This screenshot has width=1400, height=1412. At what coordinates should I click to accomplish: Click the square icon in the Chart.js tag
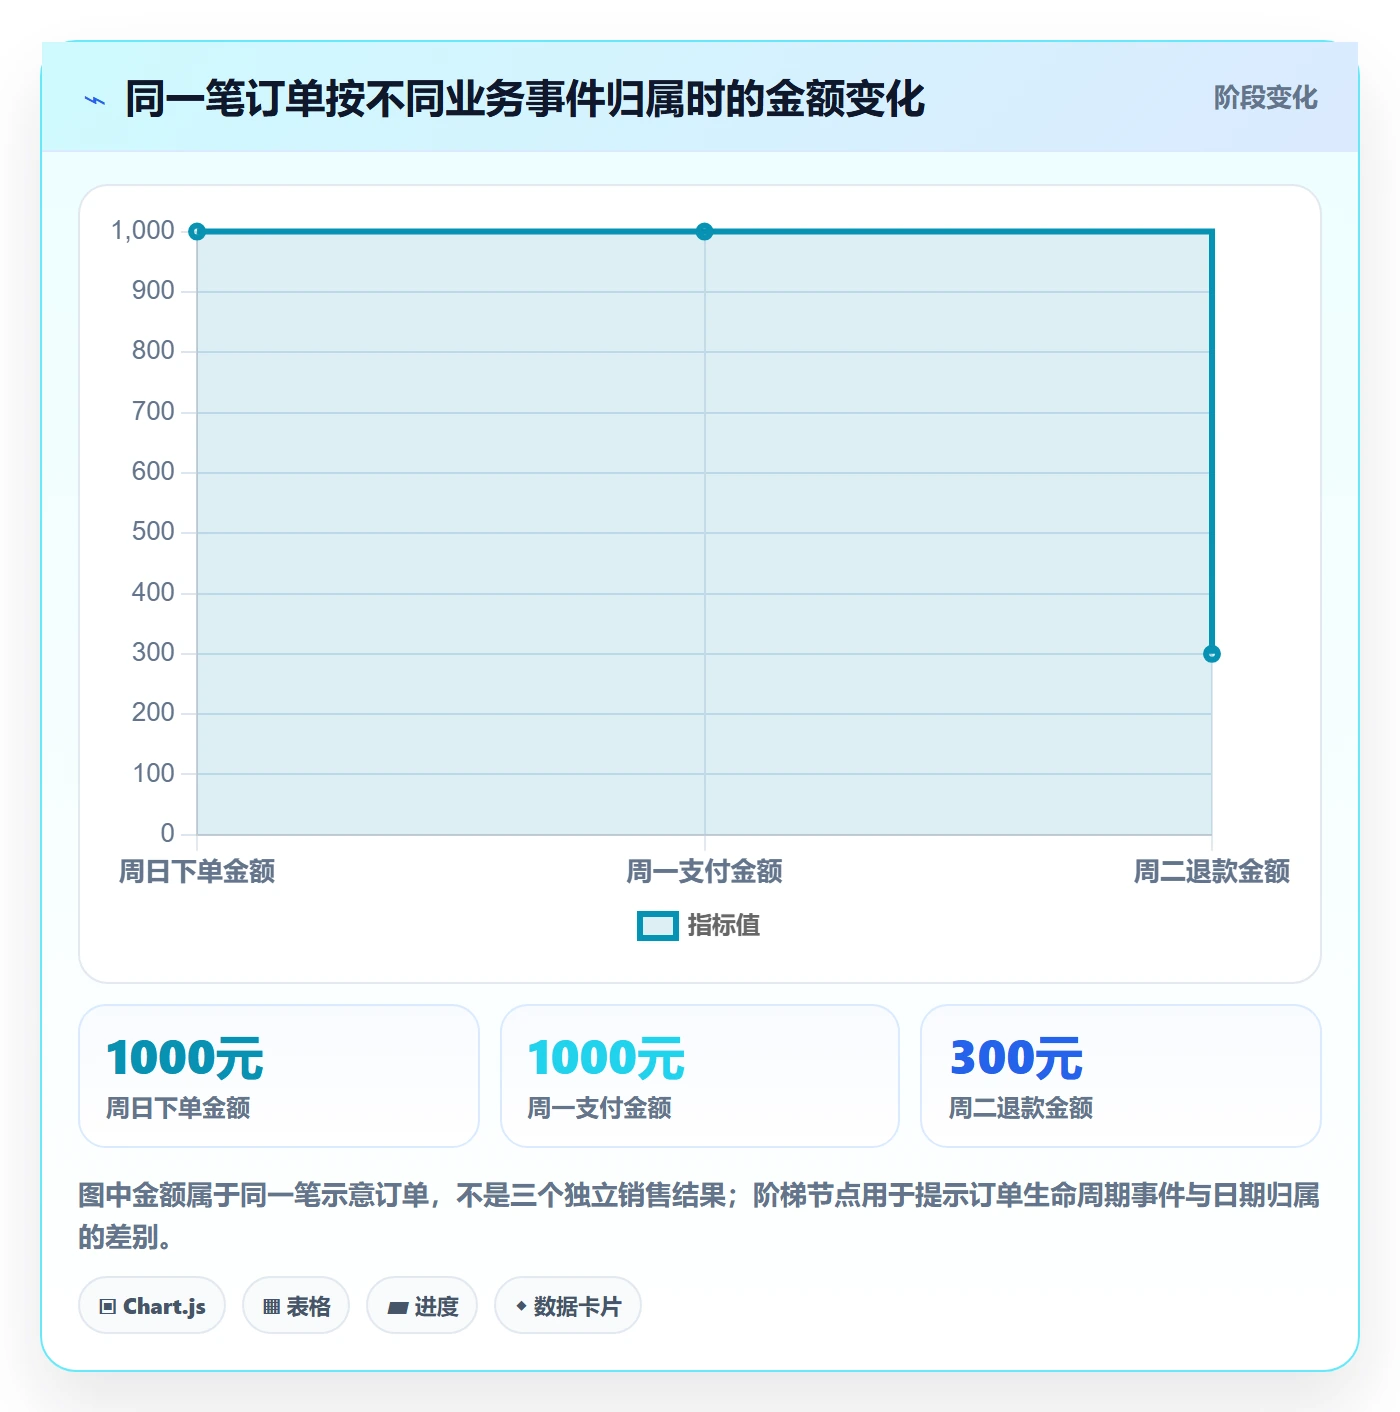[108, 1307]
